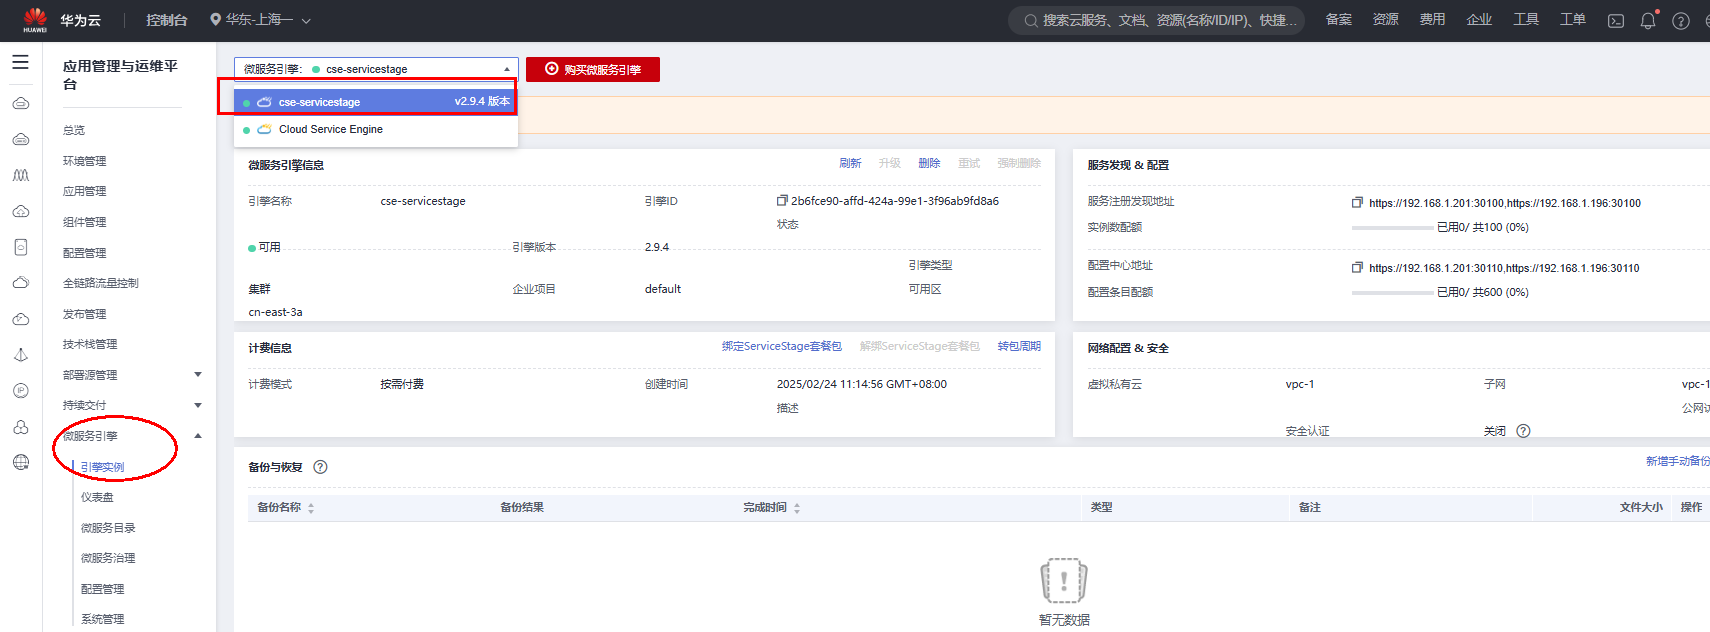
Task: Open the 微服务引擎 selector dropdown
Action: [376, 69]
